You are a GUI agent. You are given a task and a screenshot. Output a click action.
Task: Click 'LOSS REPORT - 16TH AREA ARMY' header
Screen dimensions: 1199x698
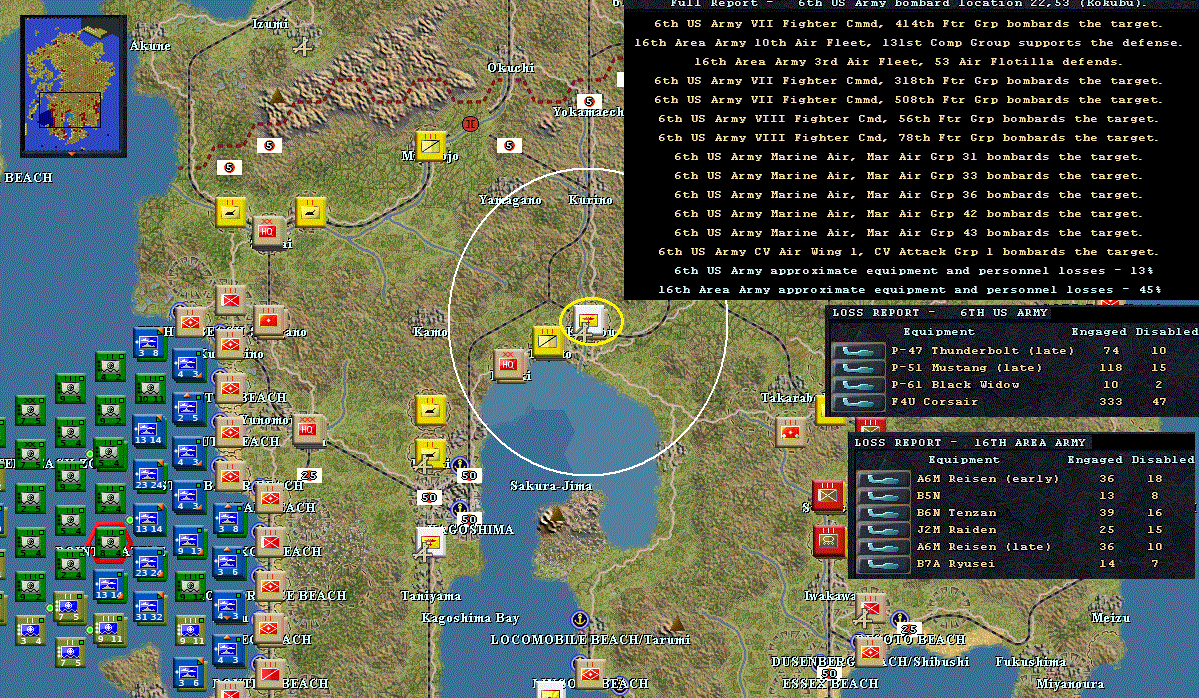[x=970, y=443]
